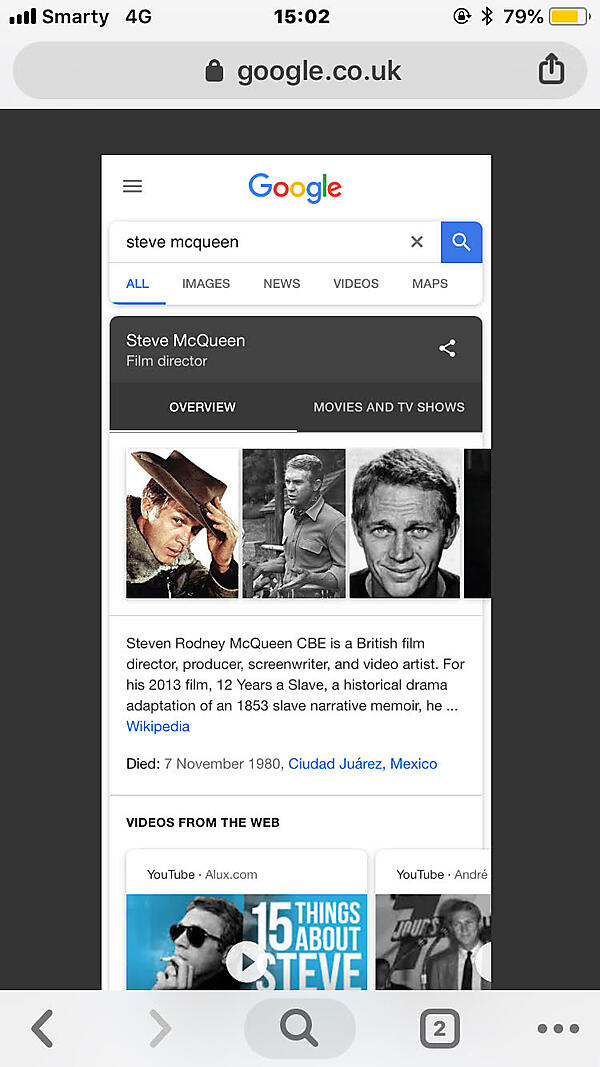
Task: Tap the google.co.uk address bar
Action: click(300, 70)
